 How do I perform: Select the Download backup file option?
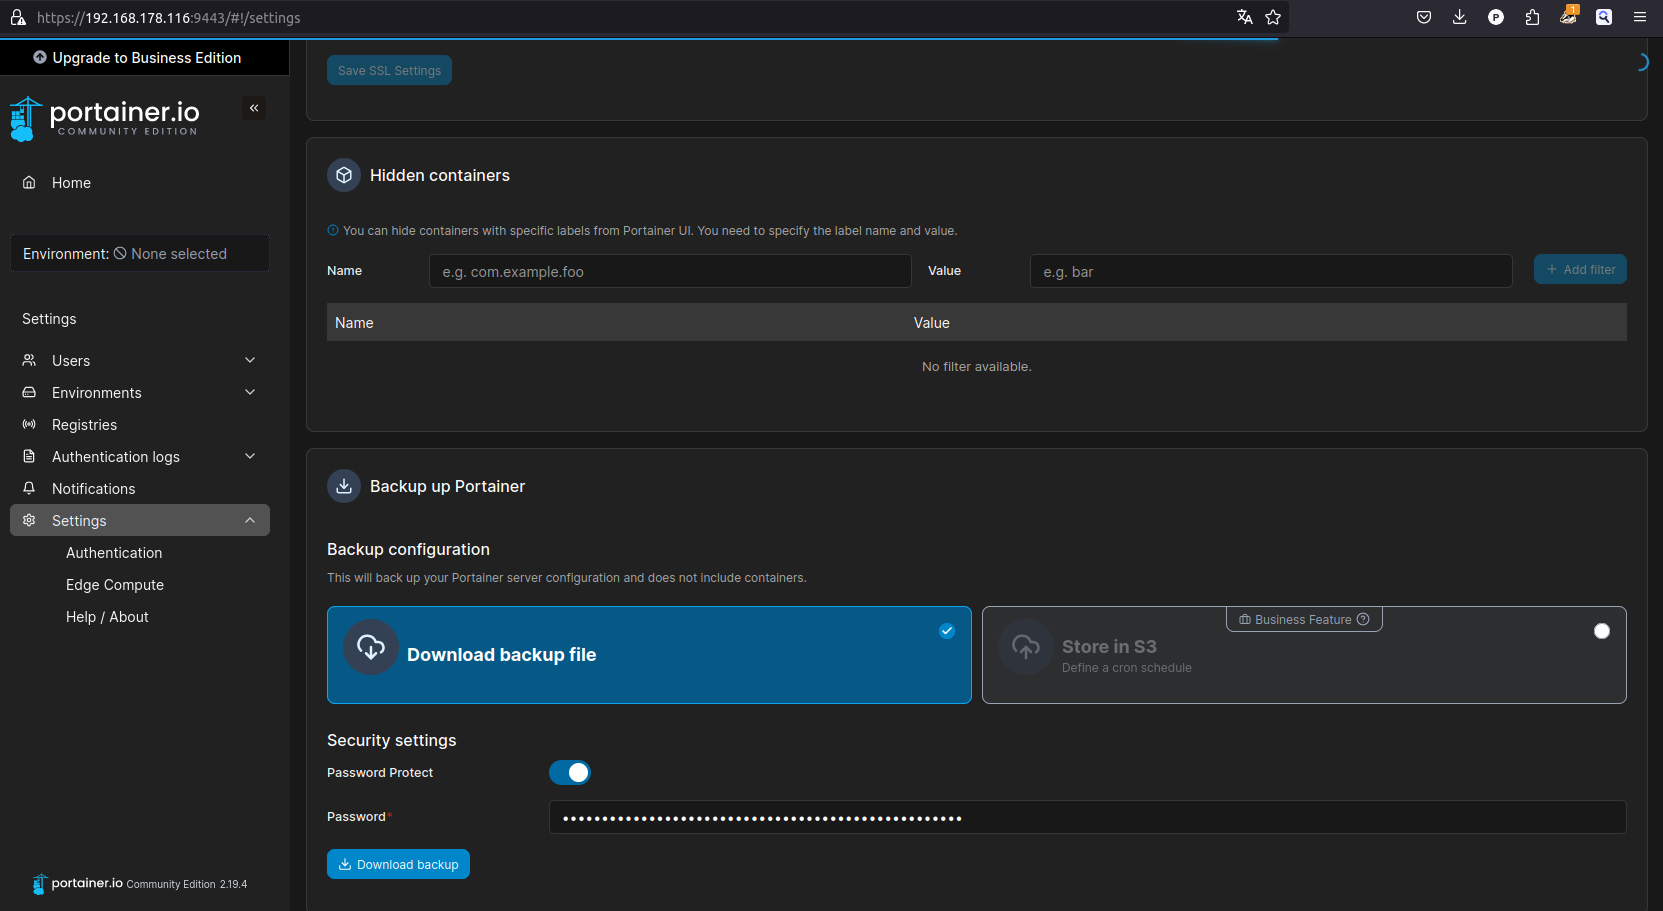[649, 655]
